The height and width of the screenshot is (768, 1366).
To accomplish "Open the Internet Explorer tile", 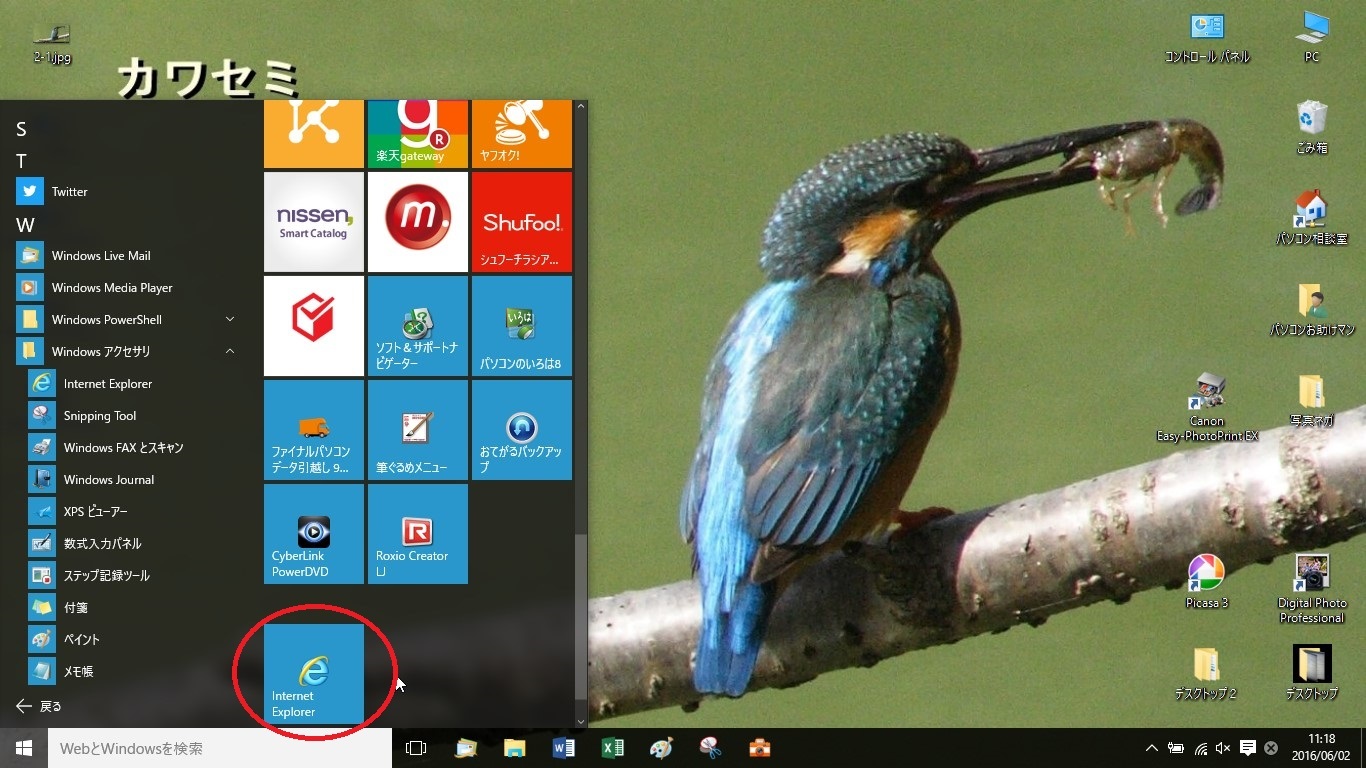I will point(314,674).
